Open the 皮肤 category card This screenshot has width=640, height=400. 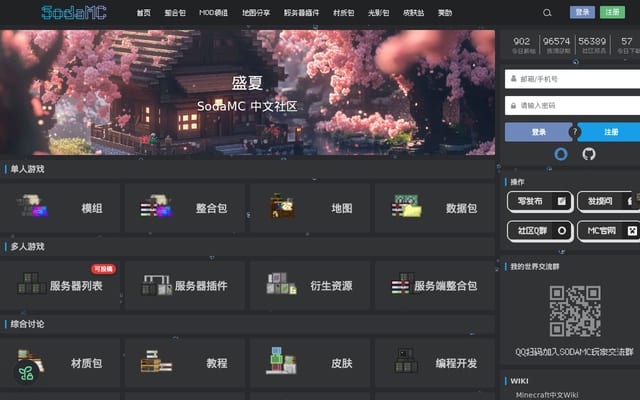(310, 363)
